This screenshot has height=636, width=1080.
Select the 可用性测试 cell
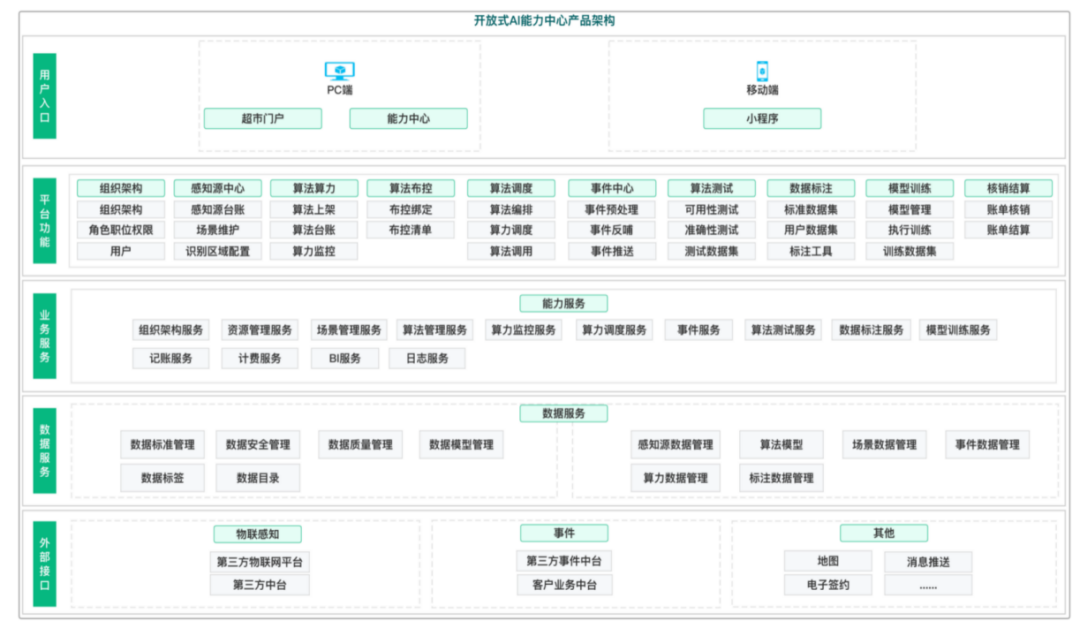click(x=712, y=209)
